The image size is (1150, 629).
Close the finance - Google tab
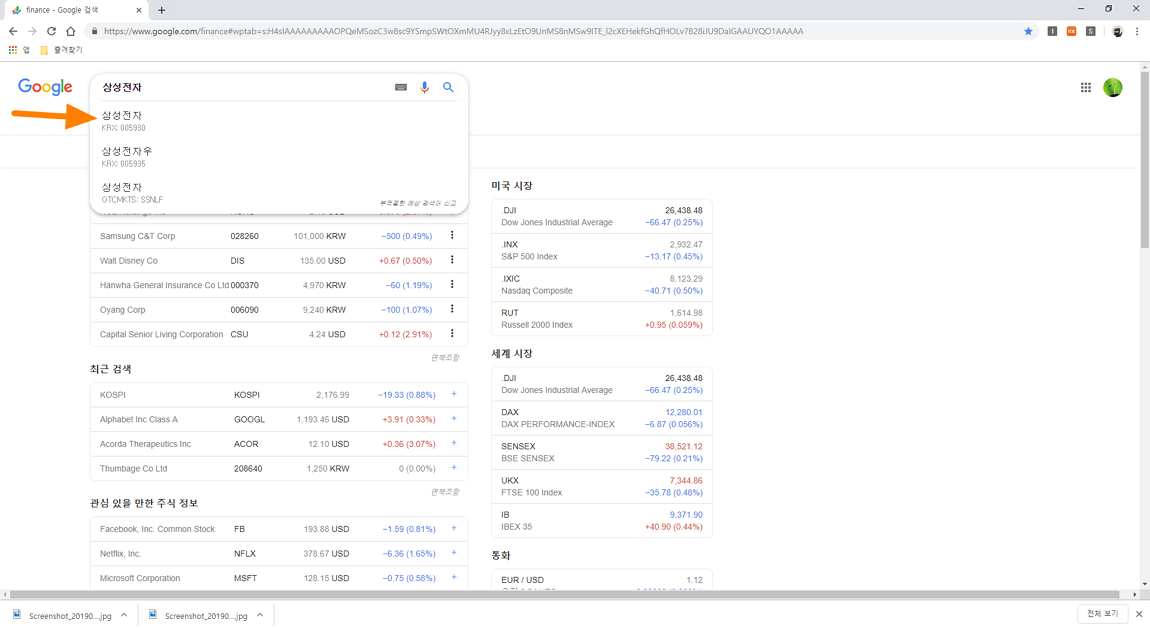(139, 10)
